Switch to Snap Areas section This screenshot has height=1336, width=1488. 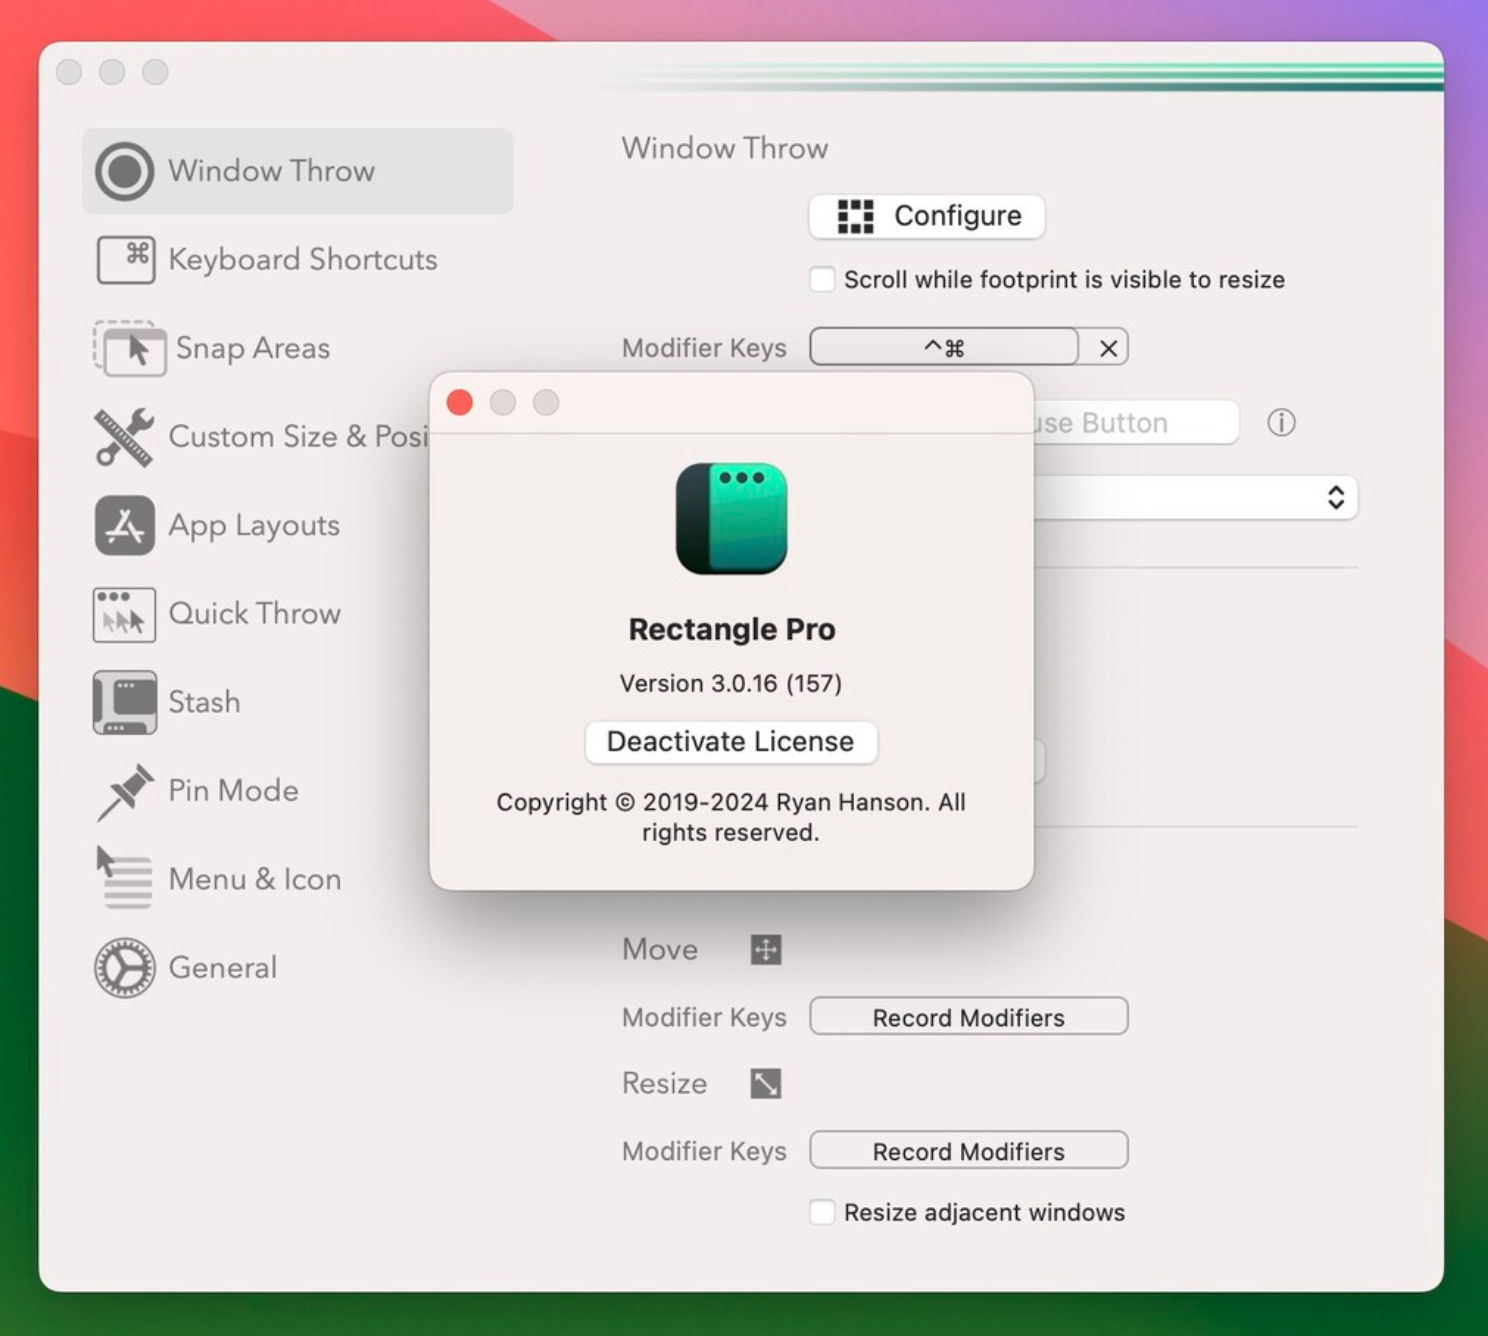(253, 348)
